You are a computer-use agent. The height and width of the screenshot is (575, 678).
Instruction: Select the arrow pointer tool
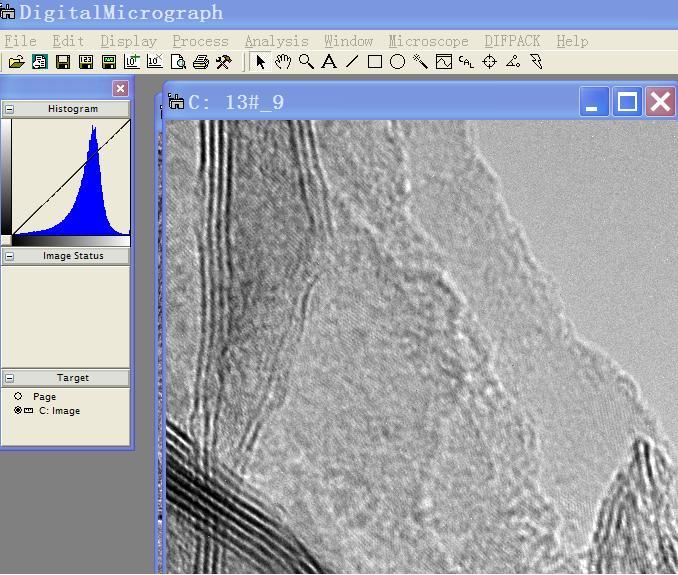coord(261,62)
